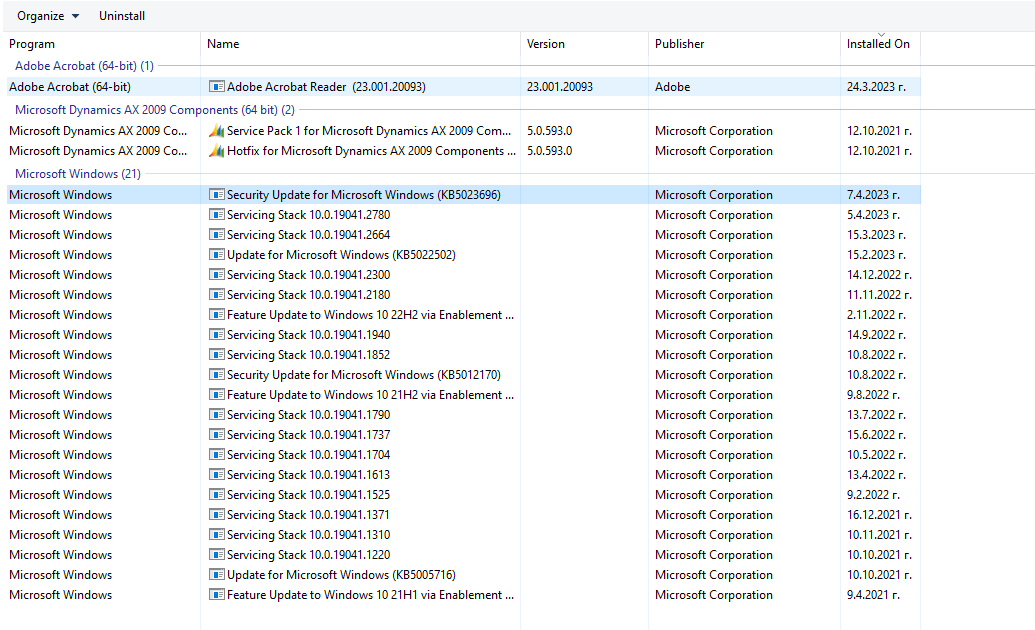Click the Security Update KB5023696 icon

click(216, 194)
